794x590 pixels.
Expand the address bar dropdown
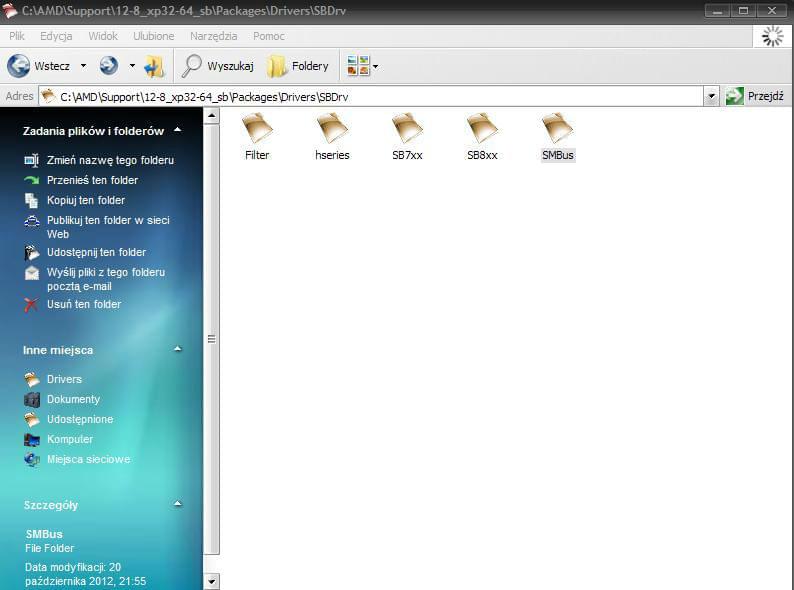711,96
